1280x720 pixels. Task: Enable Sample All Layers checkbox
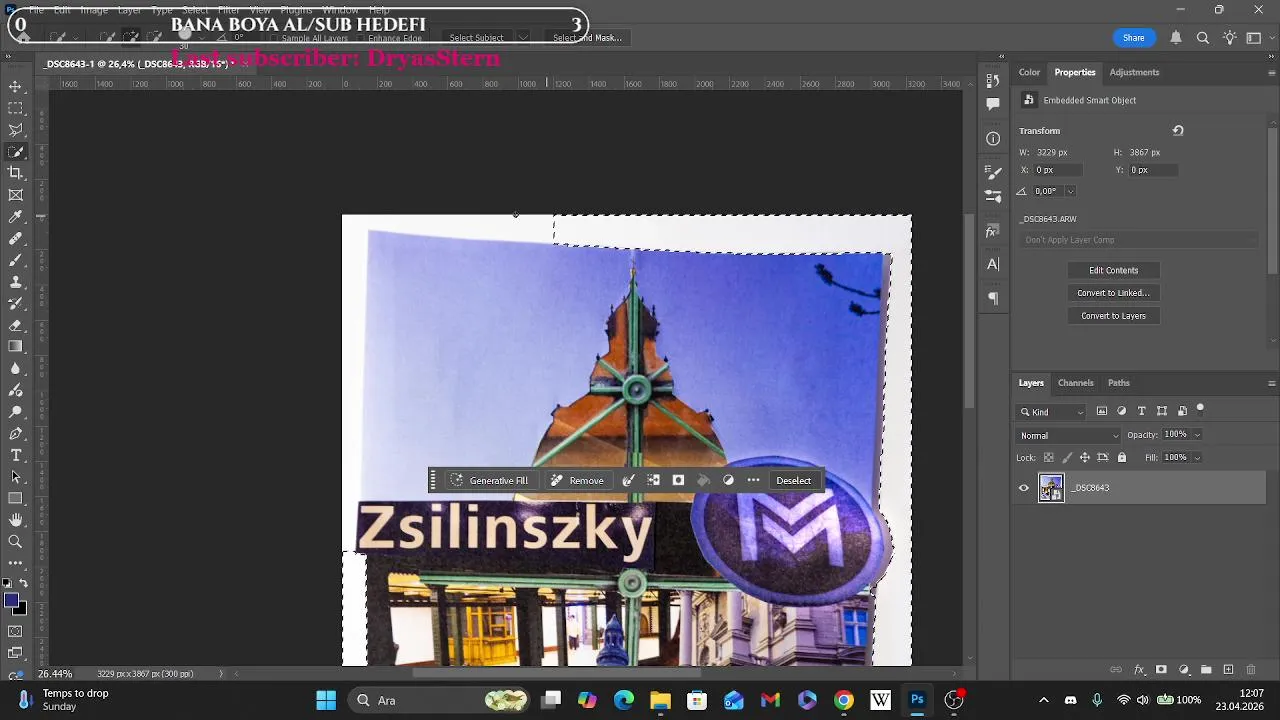[x=274, y=38]
